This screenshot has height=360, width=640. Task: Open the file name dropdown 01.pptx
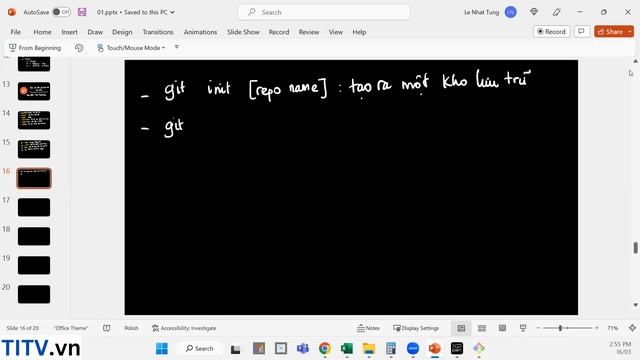click(136, 12)
